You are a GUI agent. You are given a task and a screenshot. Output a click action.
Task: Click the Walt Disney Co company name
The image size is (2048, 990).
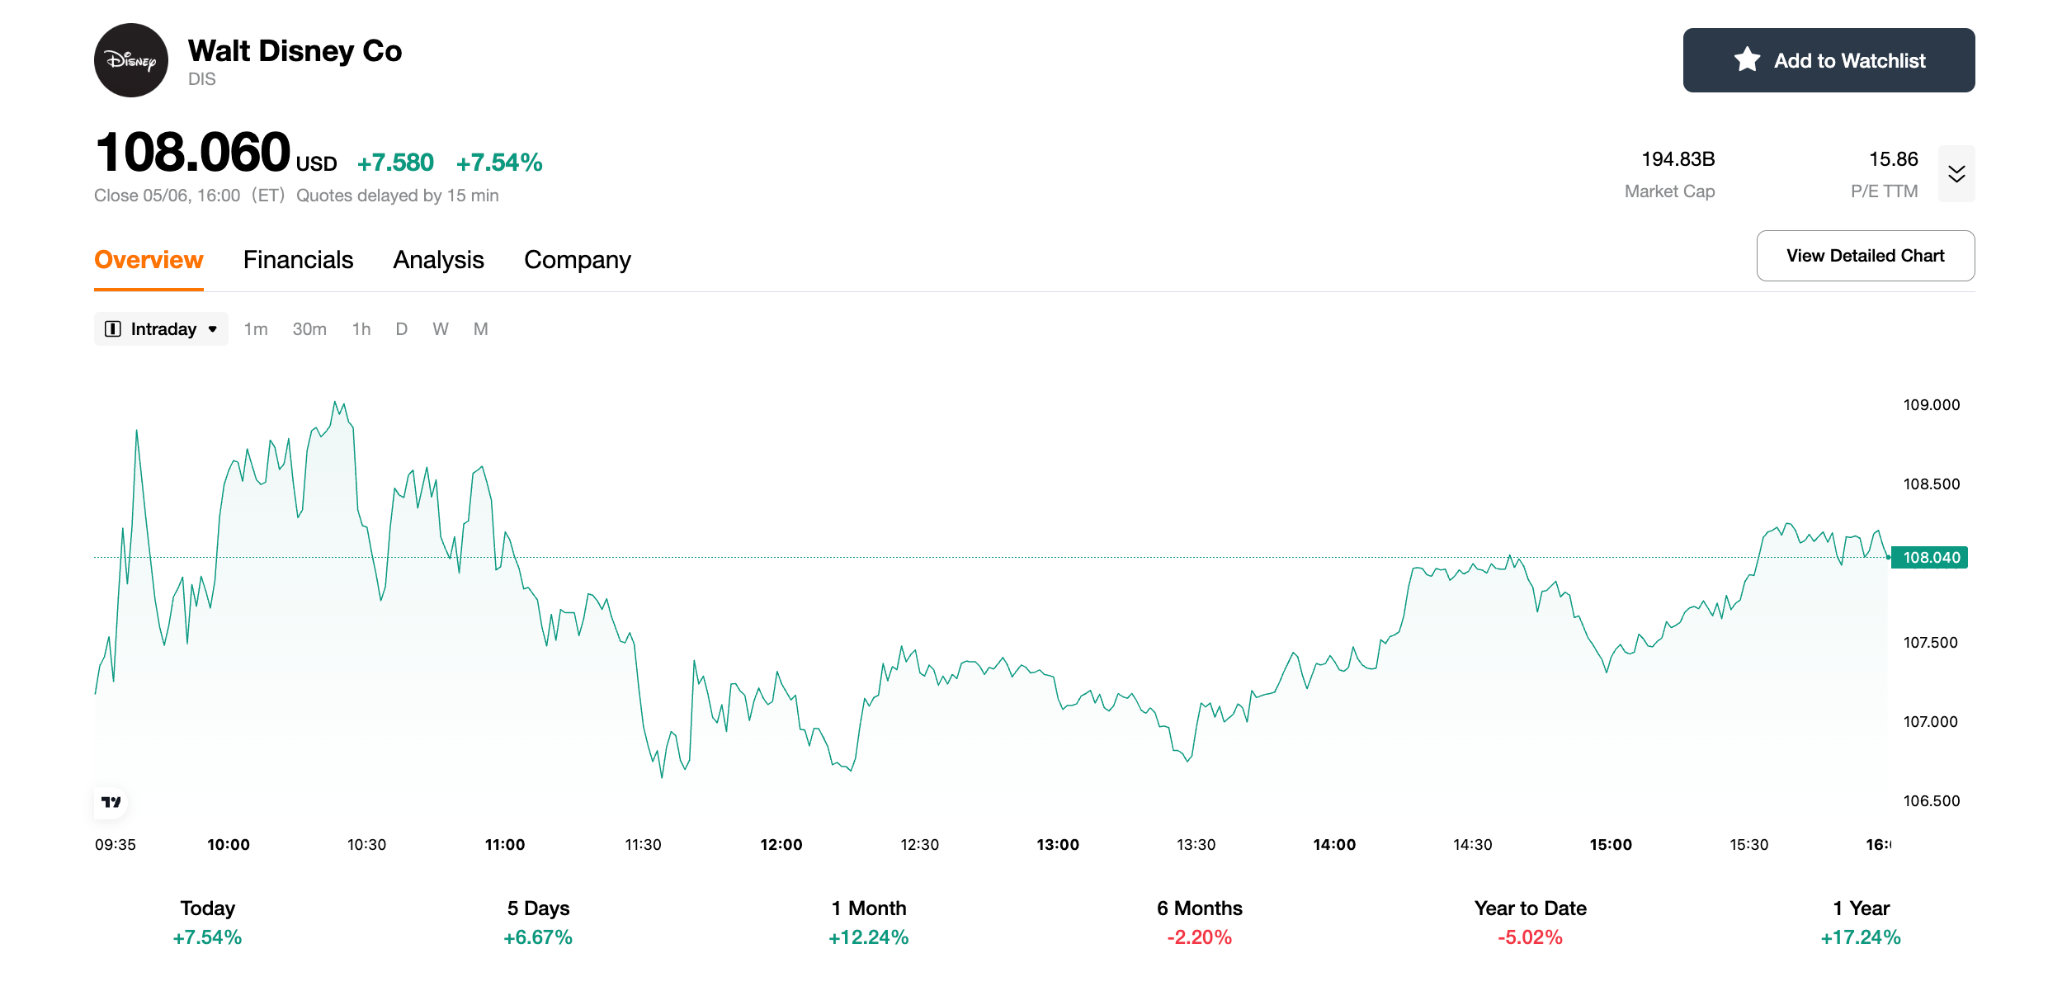(295, 51)
